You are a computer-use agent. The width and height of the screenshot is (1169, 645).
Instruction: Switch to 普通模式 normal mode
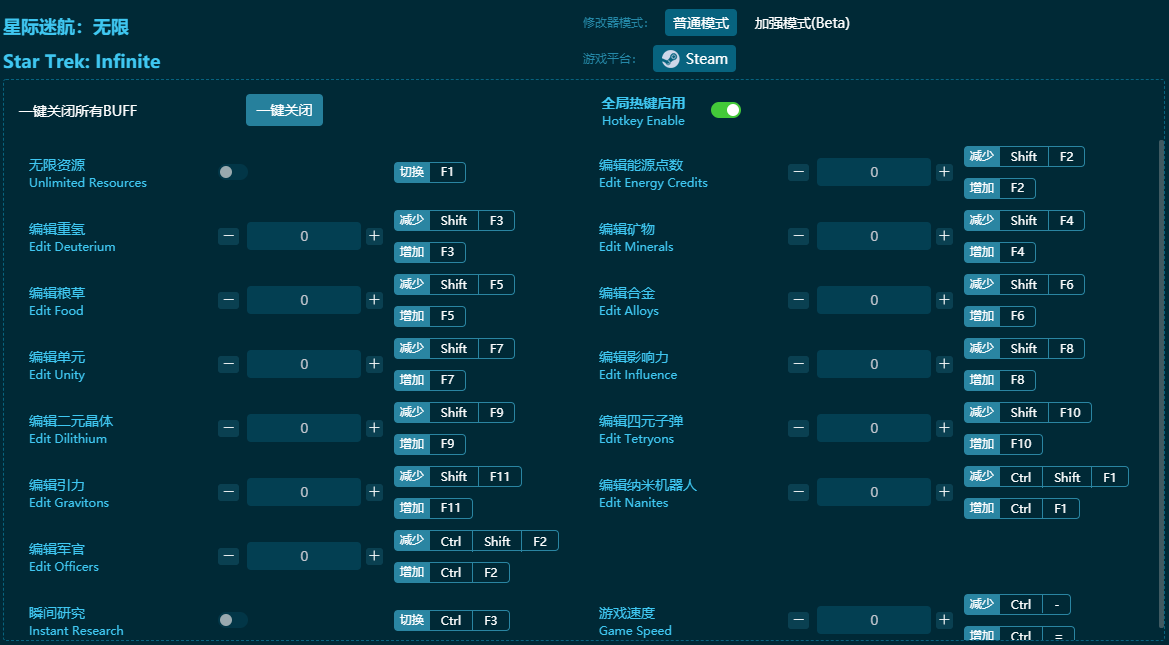tap(701, 23)
